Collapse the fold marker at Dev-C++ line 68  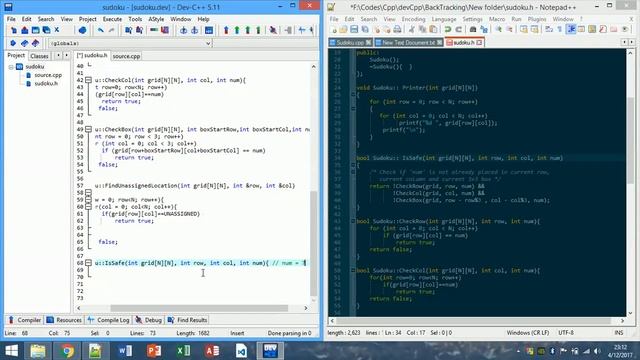[88, 263]
